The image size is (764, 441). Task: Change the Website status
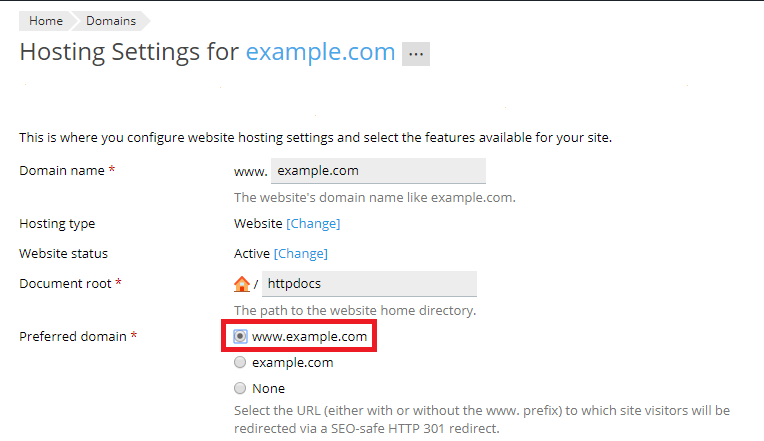(x=301, y=254)
